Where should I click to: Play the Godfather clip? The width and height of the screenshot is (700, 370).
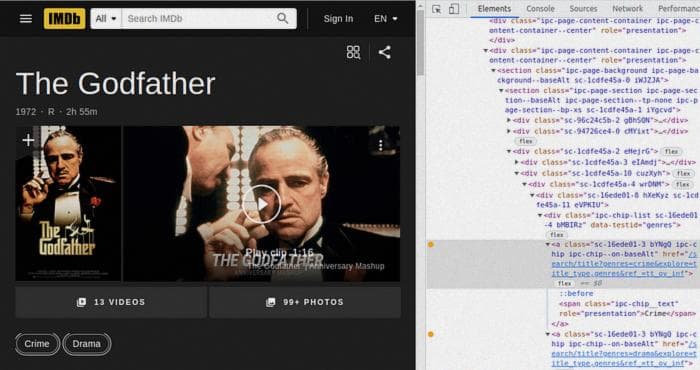point(261,204)
